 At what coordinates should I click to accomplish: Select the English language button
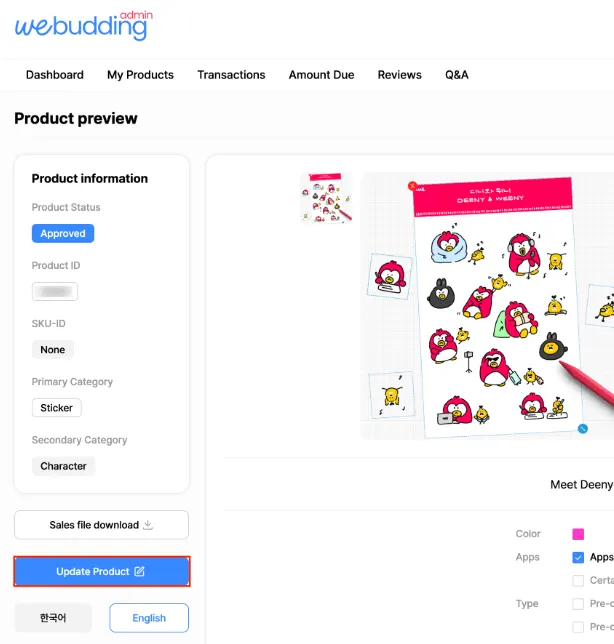[x=149, y=618]
